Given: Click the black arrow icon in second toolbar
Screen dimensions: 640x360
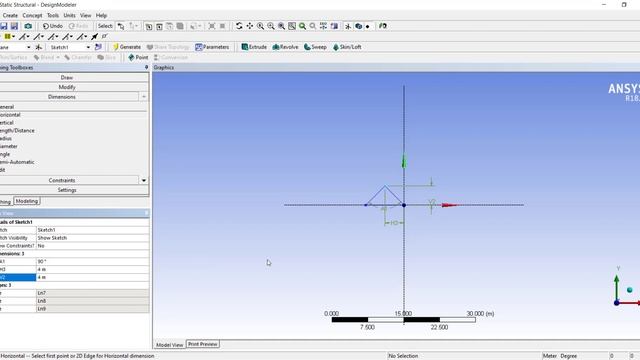Looking at the screenshot, I should (x=94, y=37).
